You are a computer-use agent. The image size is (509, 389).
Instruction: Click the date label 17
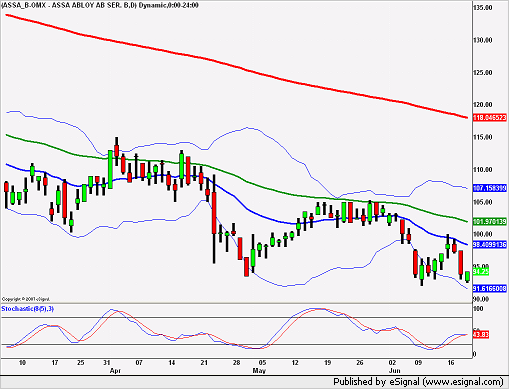tap(55, 363)
